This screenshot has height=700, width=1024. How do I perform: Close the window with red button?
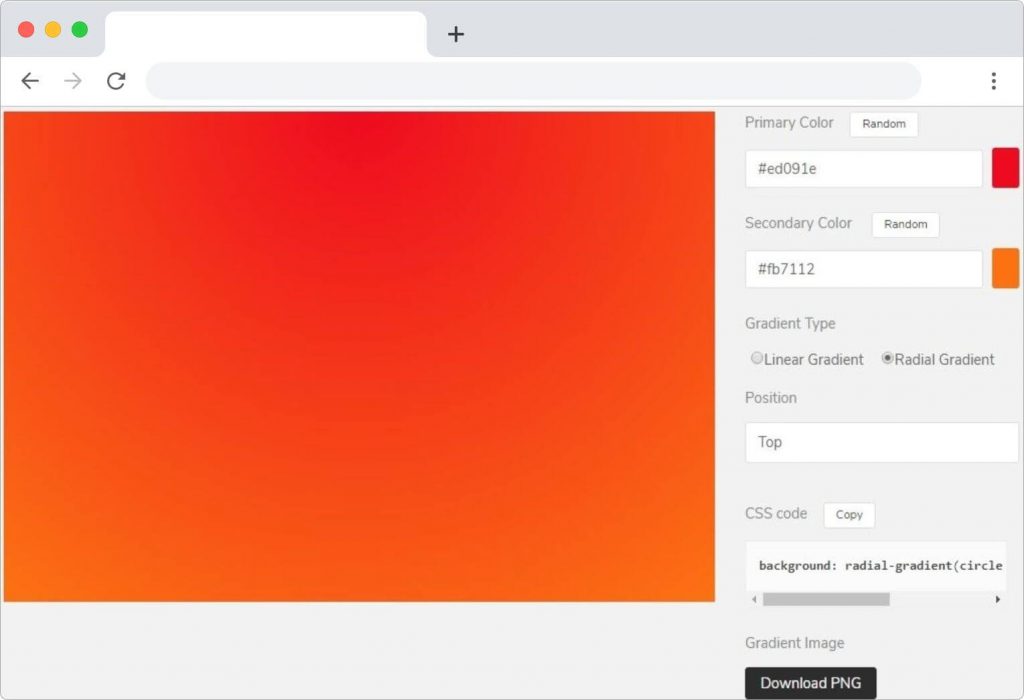(26, 29)
